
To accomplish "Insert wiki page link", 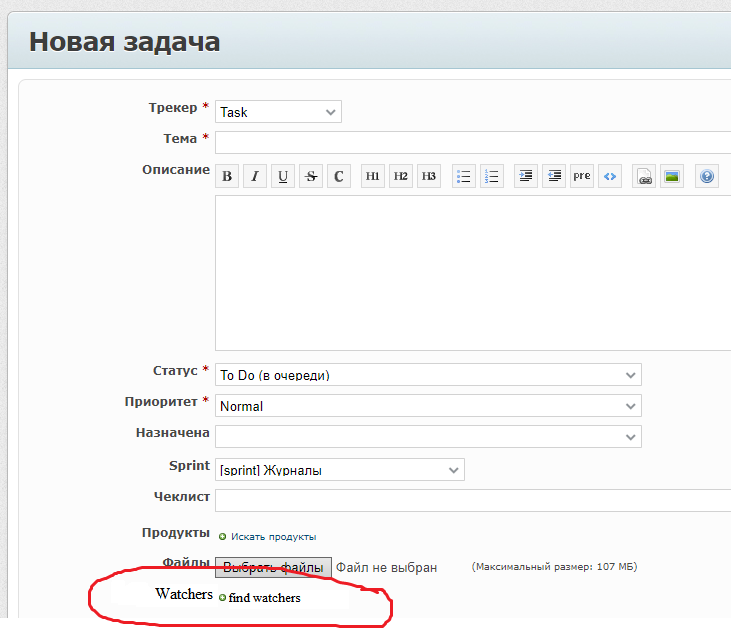I will [644, 176].
